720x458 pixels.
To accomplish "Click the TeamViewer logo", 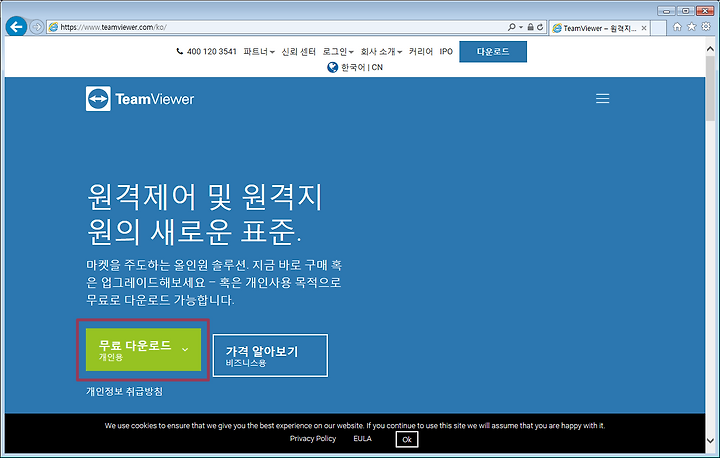I will coord(140,98).
